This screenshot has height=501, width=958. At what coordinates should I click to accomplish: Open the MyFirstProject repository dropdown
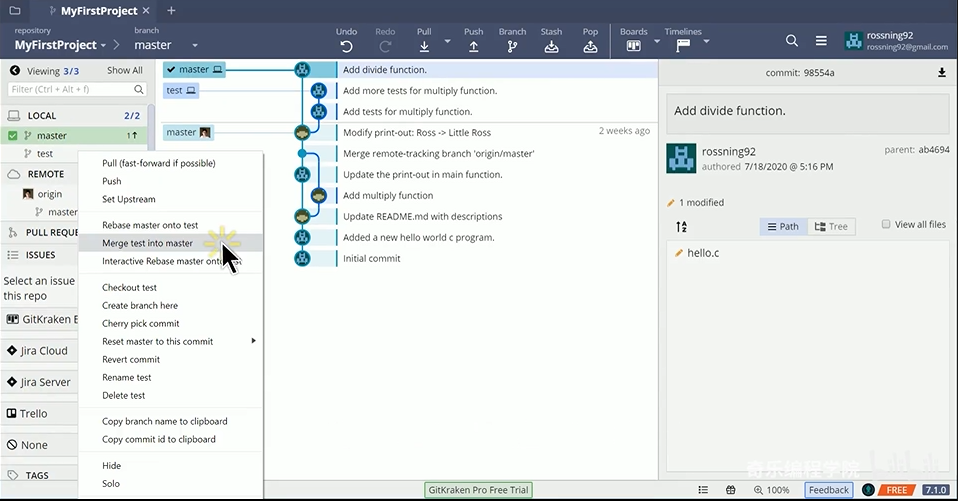[x=103, y=46]
